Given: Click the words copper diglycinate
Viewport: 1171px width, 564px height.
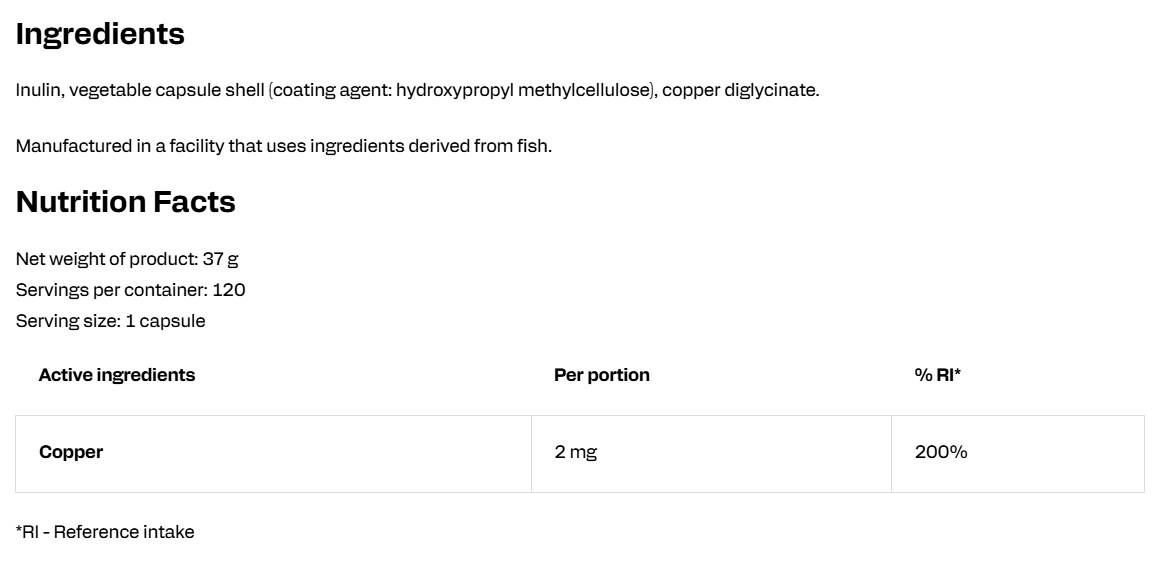Looking at the screenshot, I should [x=741, y=91].
